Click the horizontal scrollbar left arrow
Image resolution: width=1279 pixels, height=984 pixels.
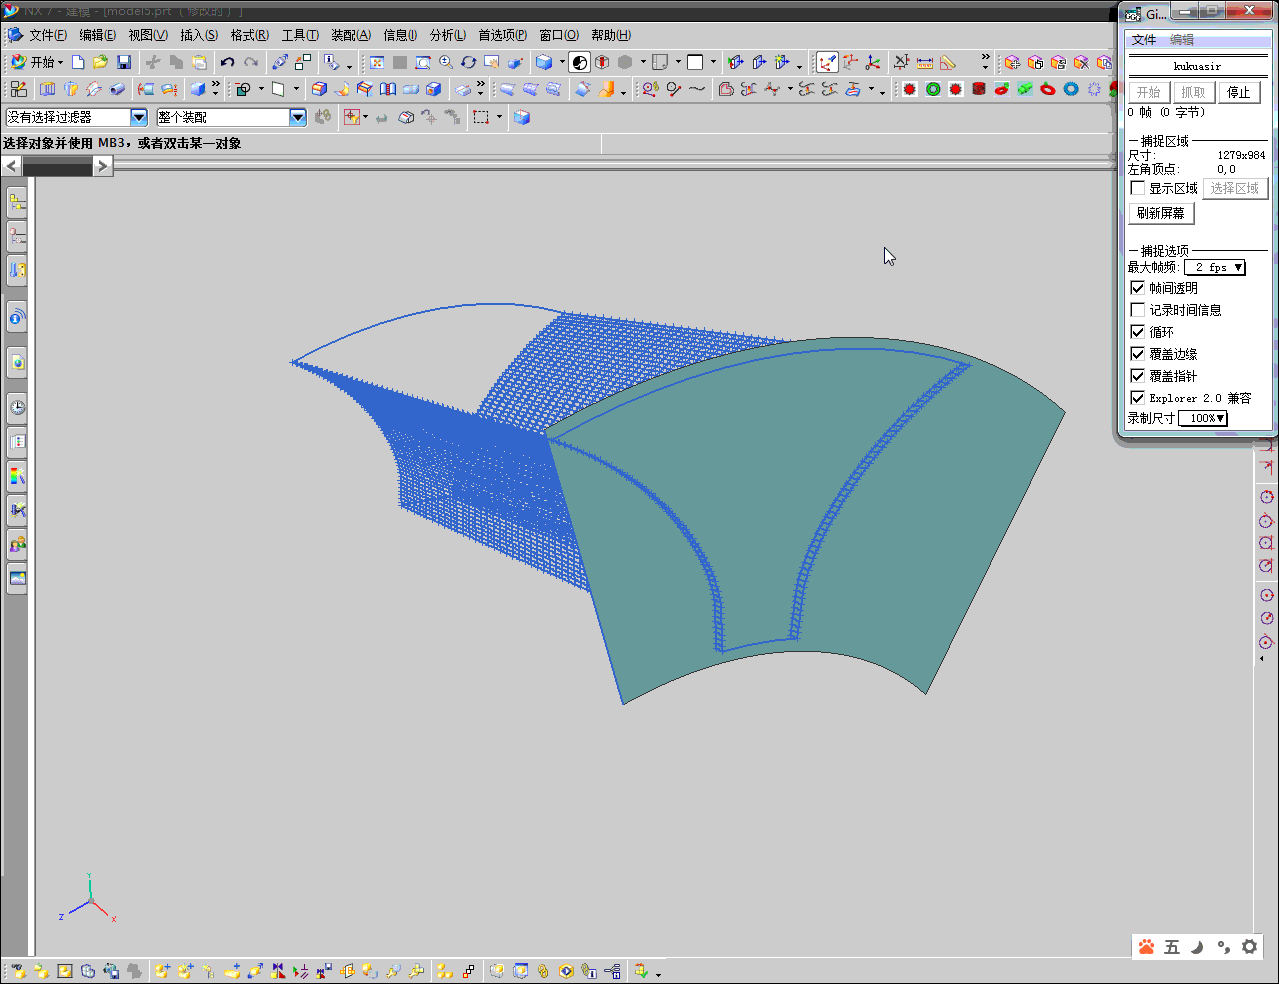point(12,167)
